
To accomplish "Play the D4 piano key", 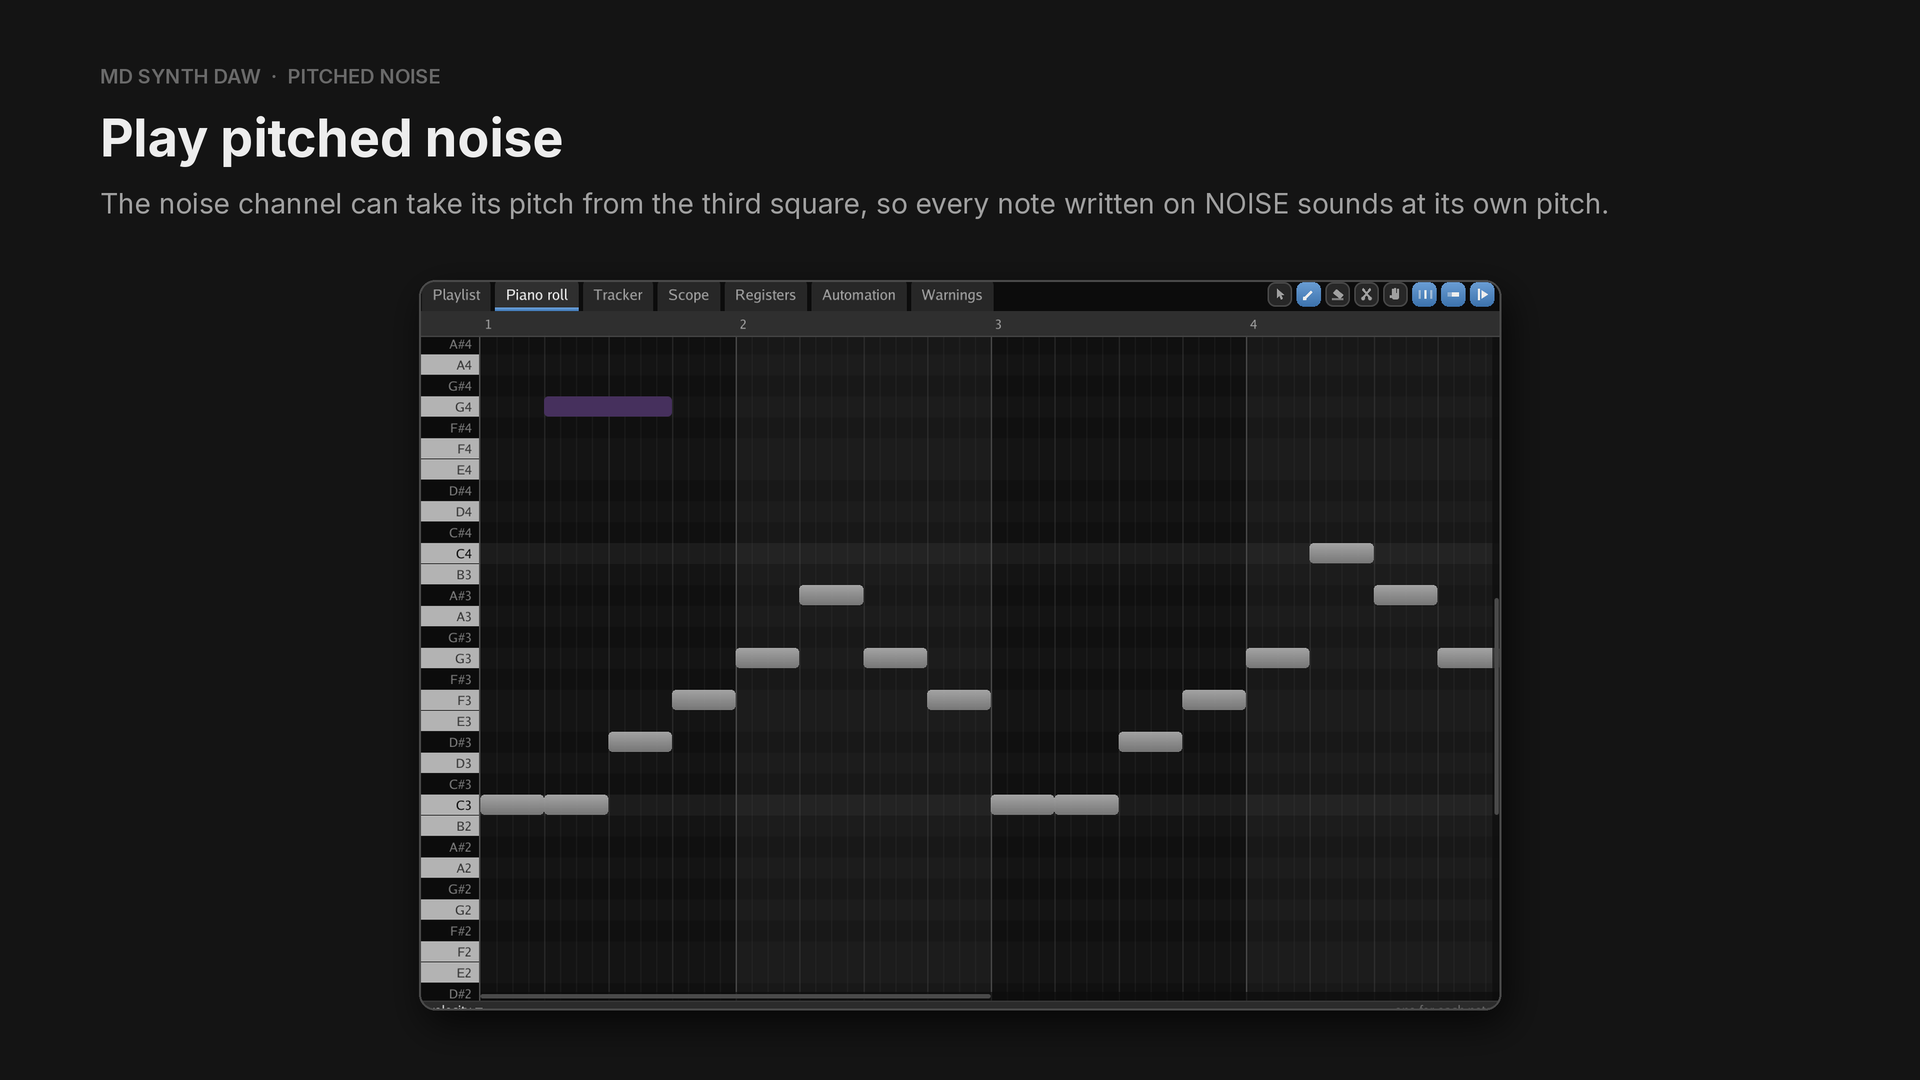I will 450,512.
